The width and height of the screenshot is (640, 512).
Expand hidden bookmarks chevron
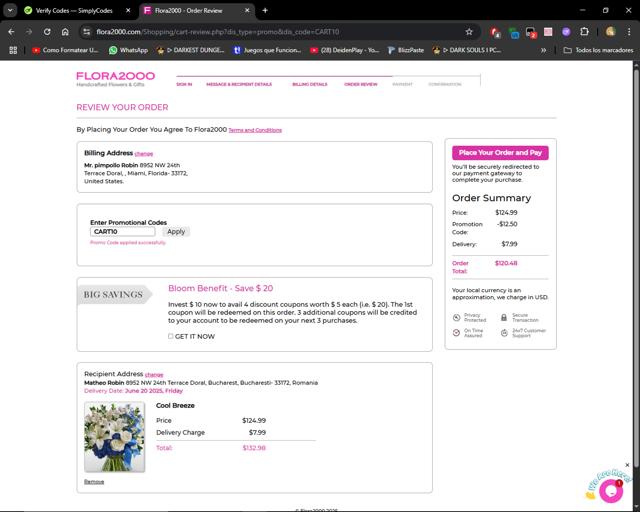click(x=543, y=50)
